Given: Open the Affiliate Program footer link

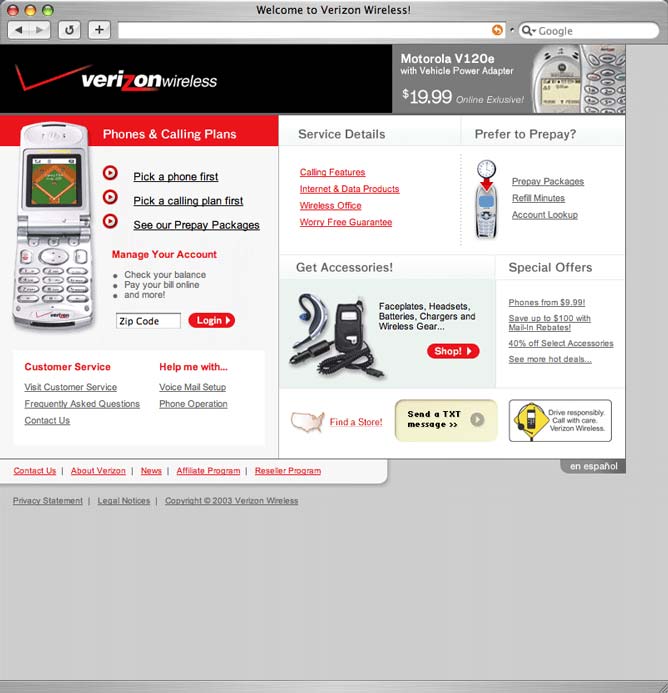Looking at the screenshot, I should 208,471.
